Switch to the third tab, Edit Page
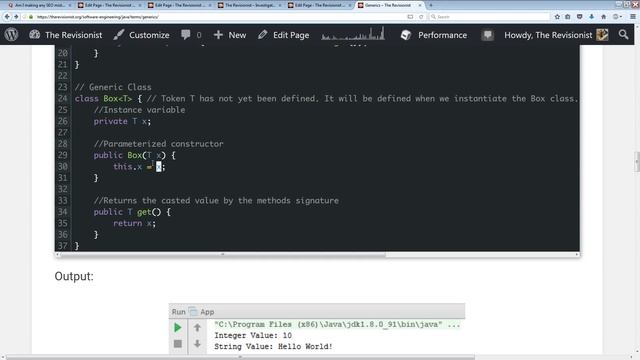This screenshot has height=360, width=640. tap(180, 5)
